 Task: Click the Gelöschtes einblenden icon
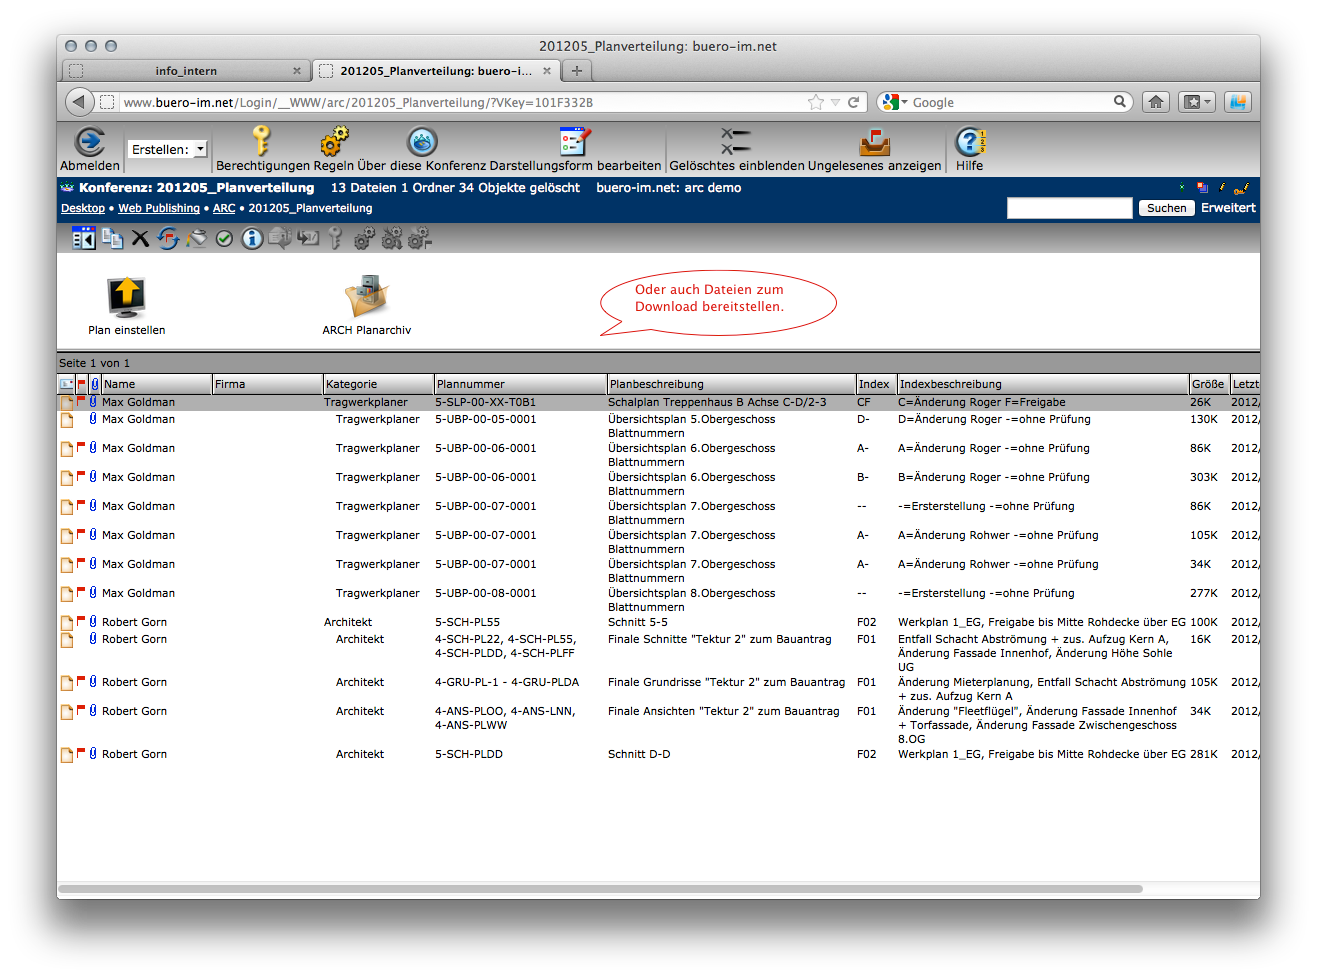point(736,142)
